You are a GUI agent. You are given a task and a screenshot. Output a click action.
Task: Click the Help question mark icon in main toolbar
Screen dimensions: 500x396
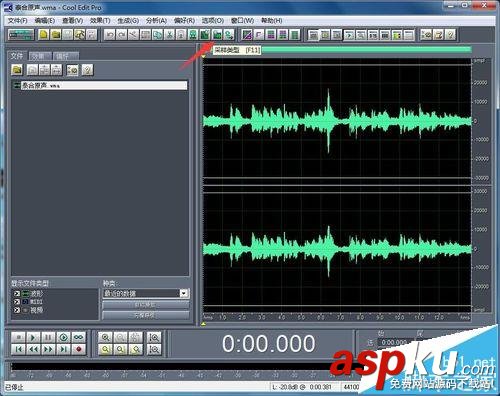pyautogui.click(x=450, y=35)
